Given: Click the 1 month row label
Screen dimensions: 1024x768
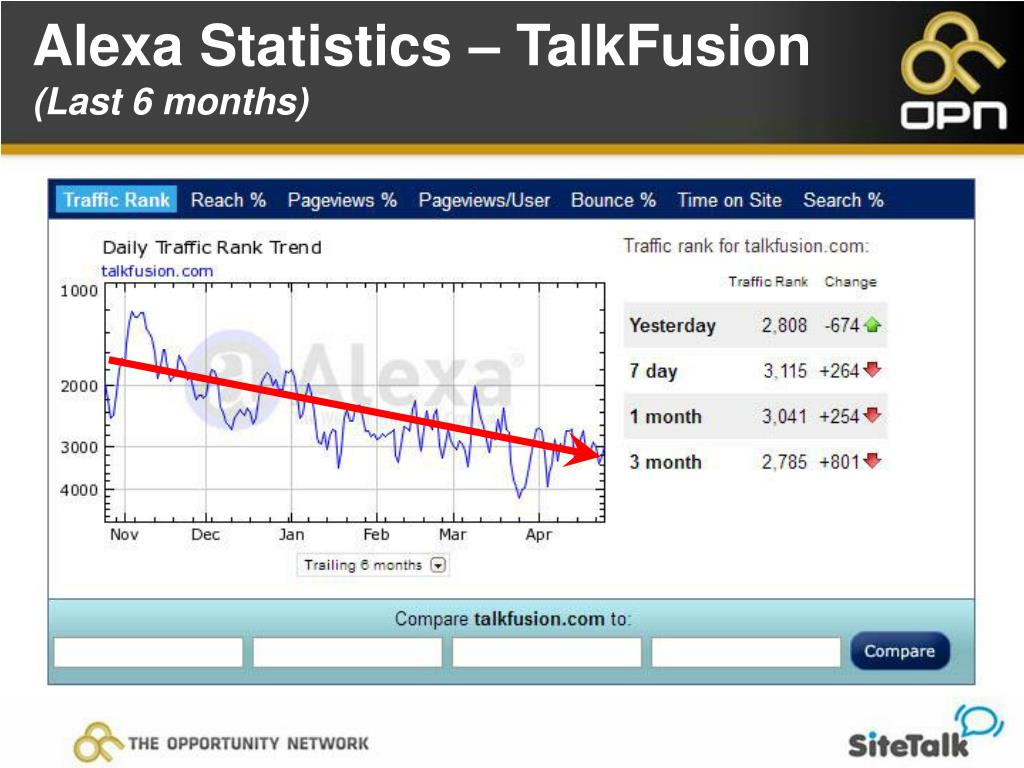Looking at the screenshot, I should click(665, 417).
